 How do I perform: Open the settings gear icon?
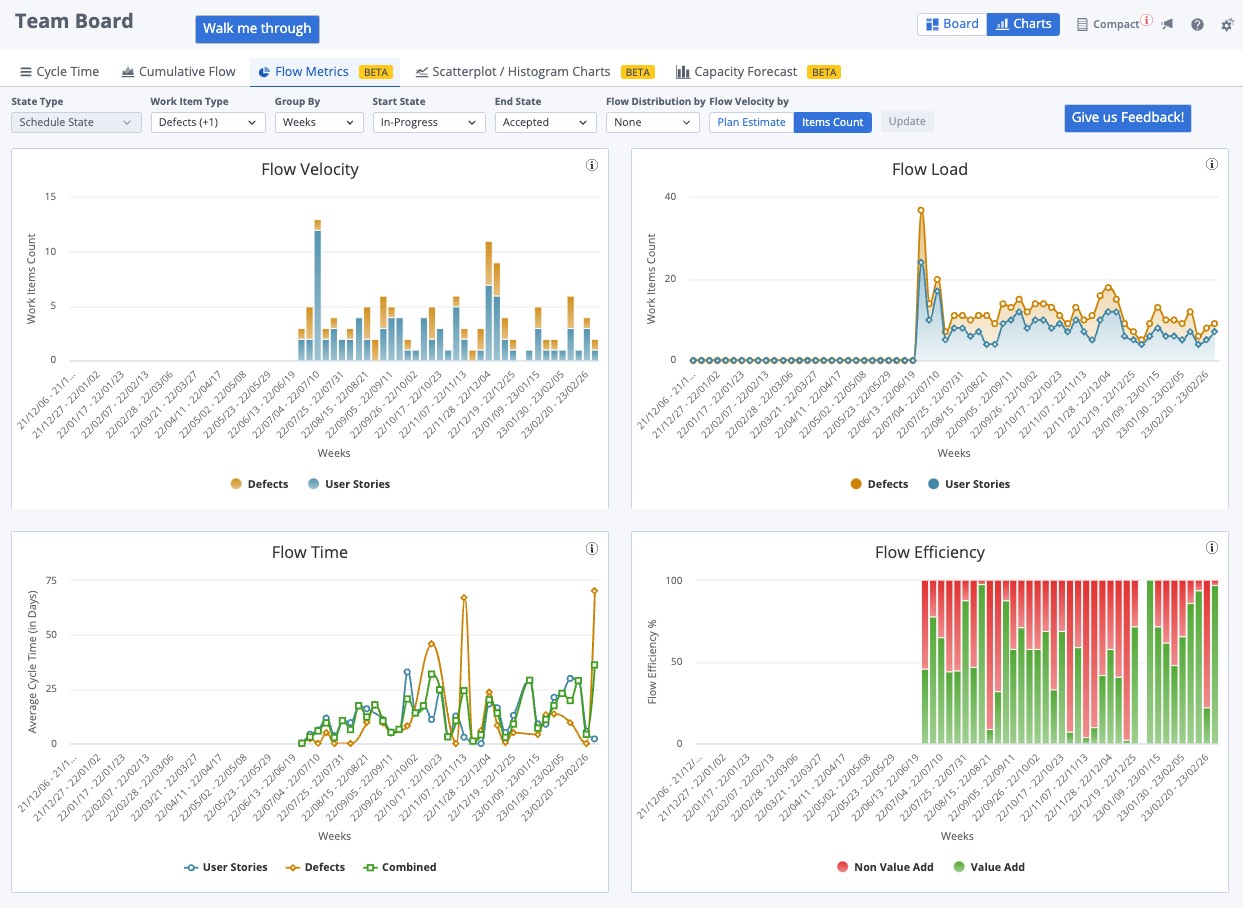1227,25
